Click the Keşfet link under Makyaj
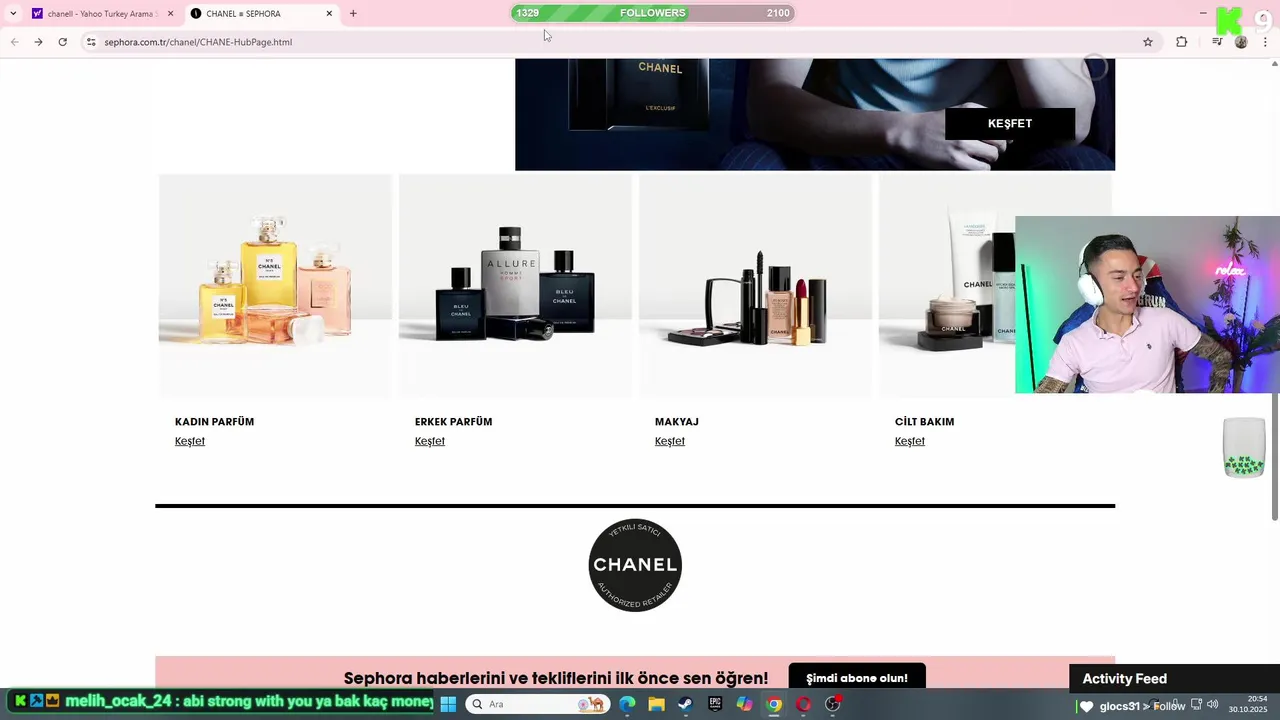The image size is (1280, 720). [x=670, y=441]
